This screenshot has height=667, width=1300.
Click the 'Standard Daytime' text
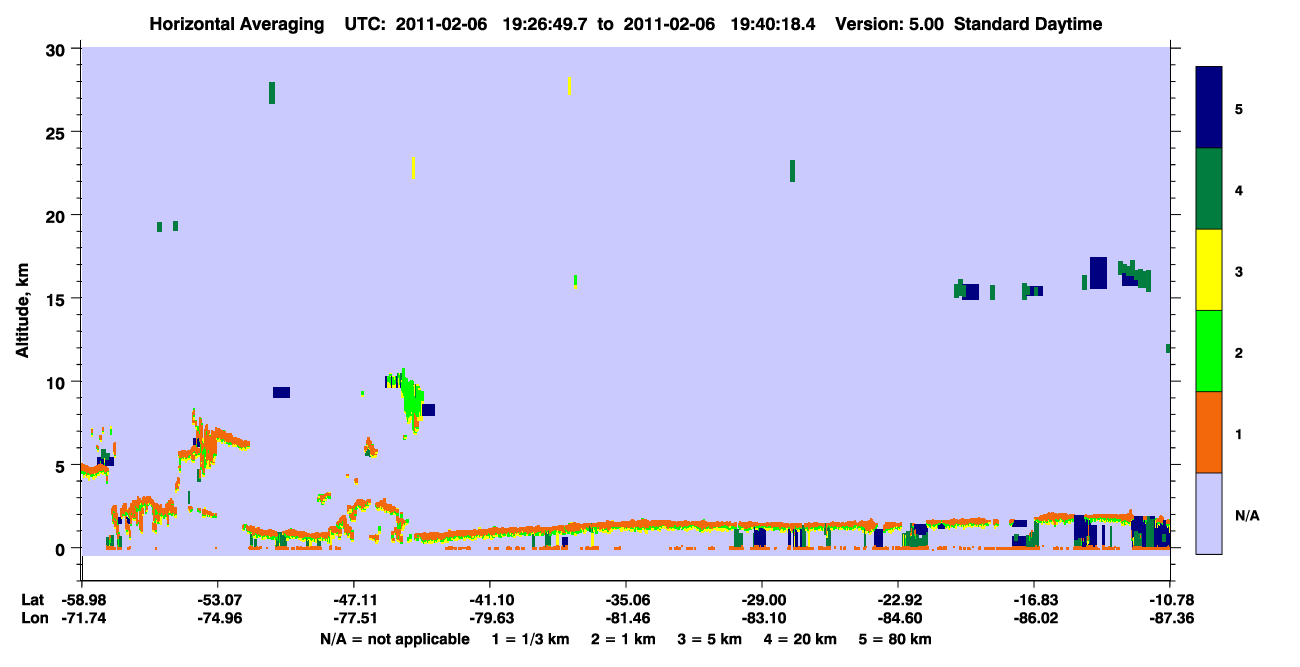coord(1028,24)
